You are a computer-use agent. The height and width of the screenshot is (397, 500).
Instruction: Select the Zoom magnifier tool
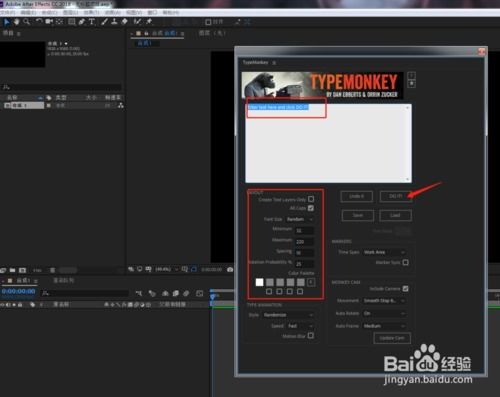[26, 22]
